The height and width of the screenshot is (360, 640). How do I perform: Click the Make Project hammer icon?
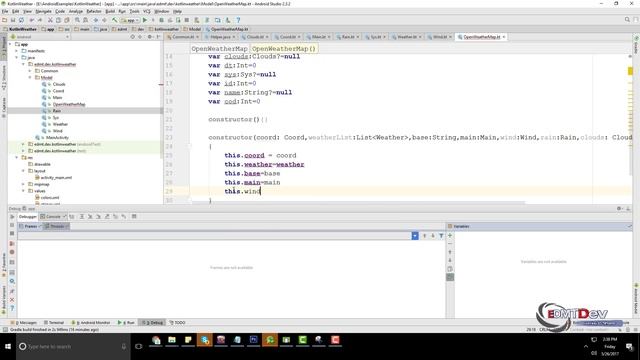(115, 20)
